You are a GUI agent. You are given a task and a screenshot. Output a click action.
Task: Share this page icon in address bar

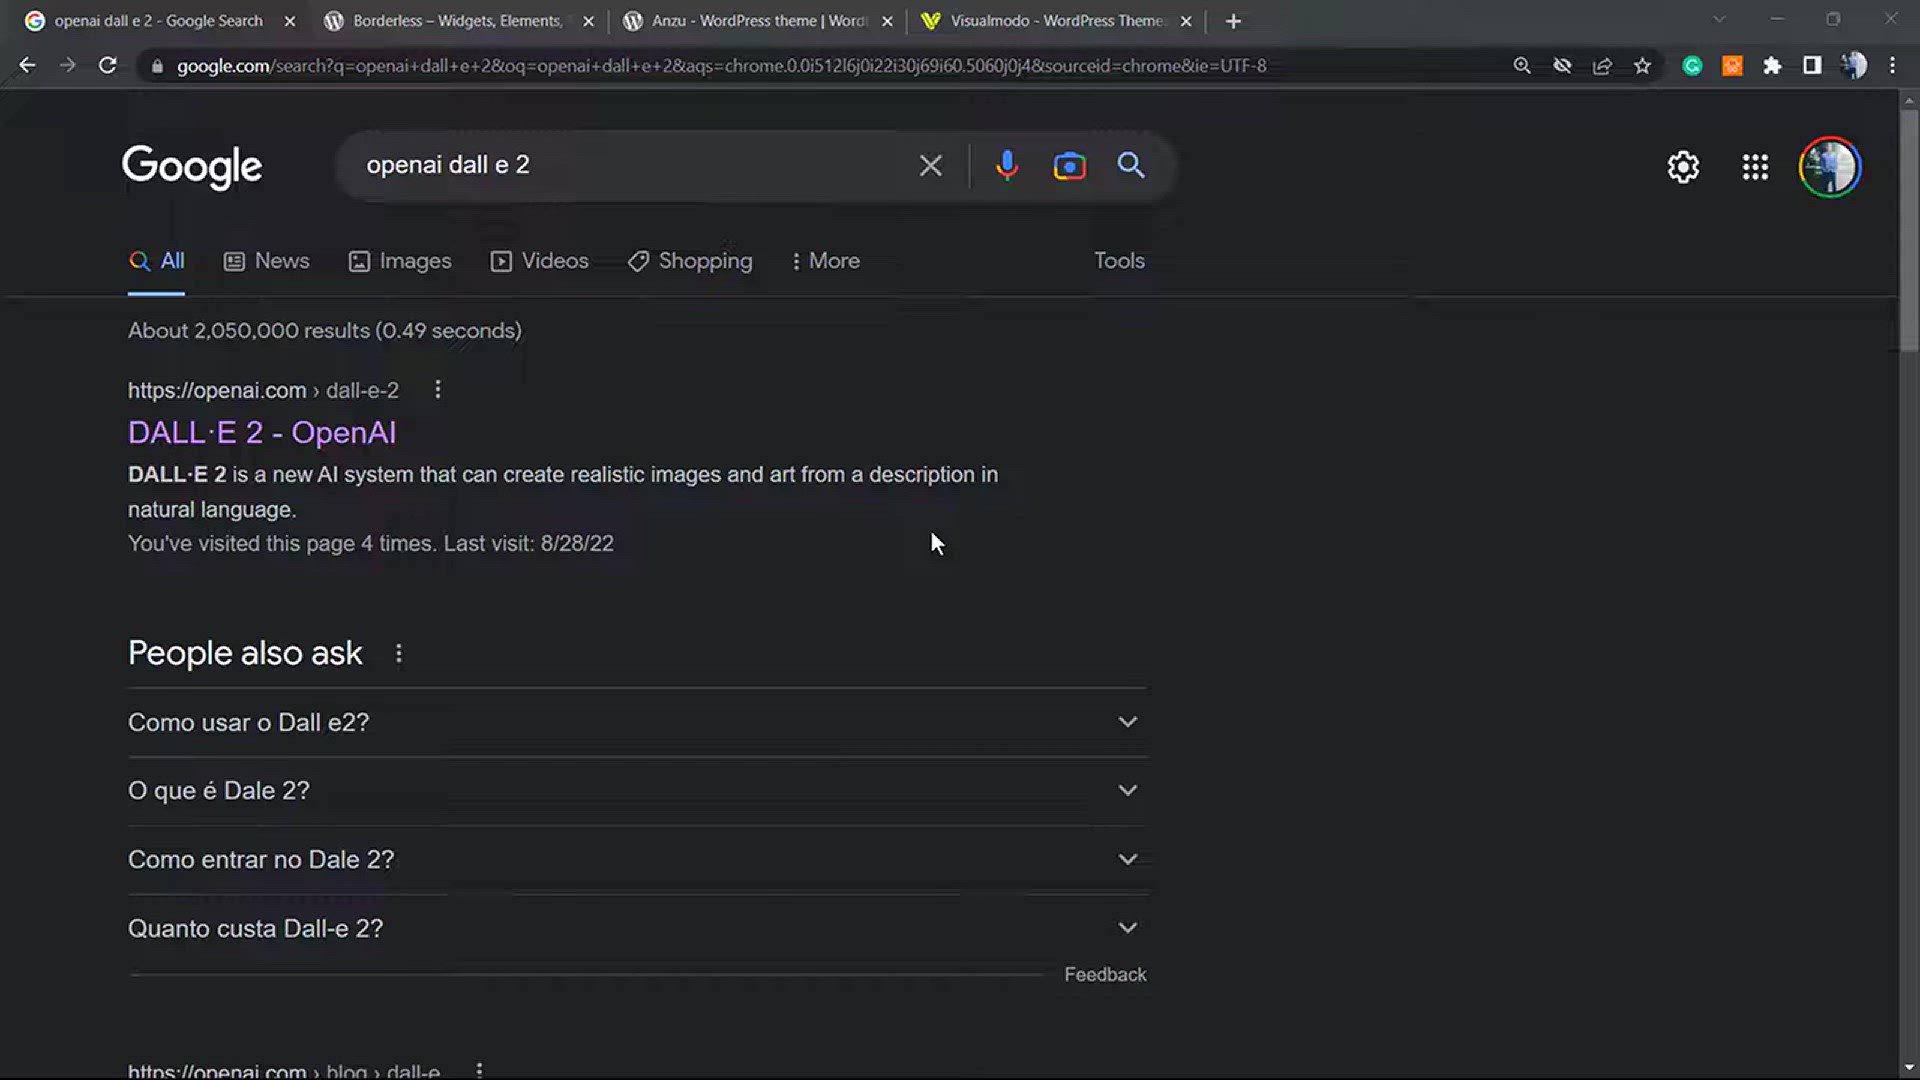point(1602,66)
